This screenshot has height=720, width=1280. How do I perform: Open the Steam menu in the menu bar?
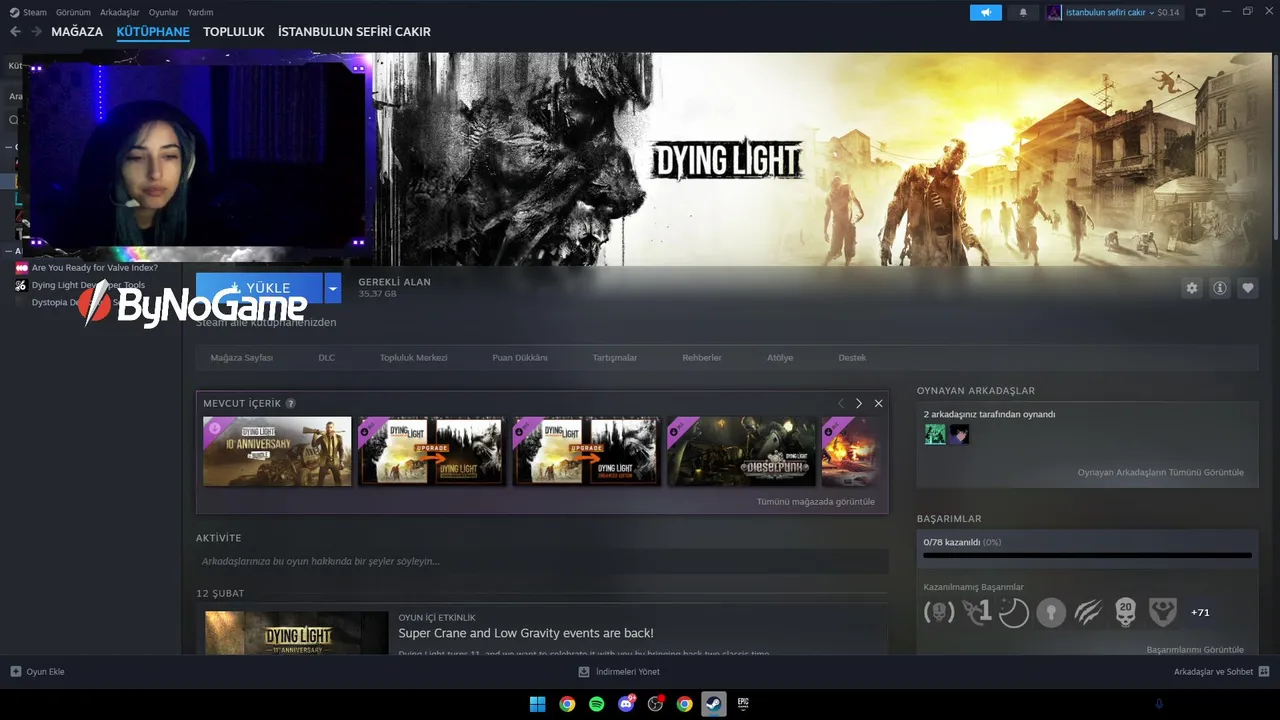[35, 12]
